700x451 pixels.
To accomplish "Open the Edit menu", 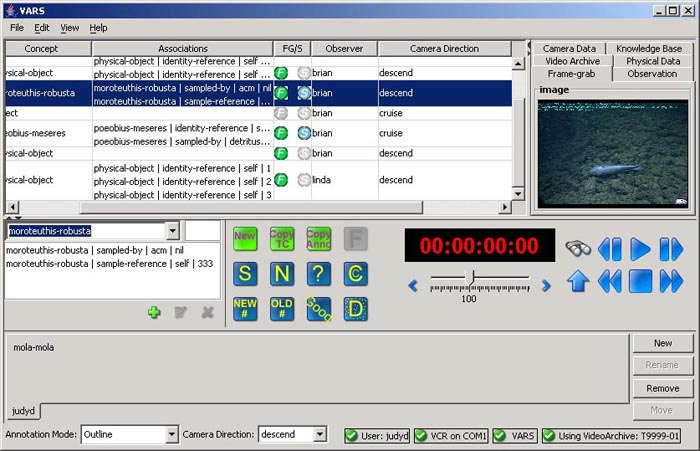I will tap(42, 28).
